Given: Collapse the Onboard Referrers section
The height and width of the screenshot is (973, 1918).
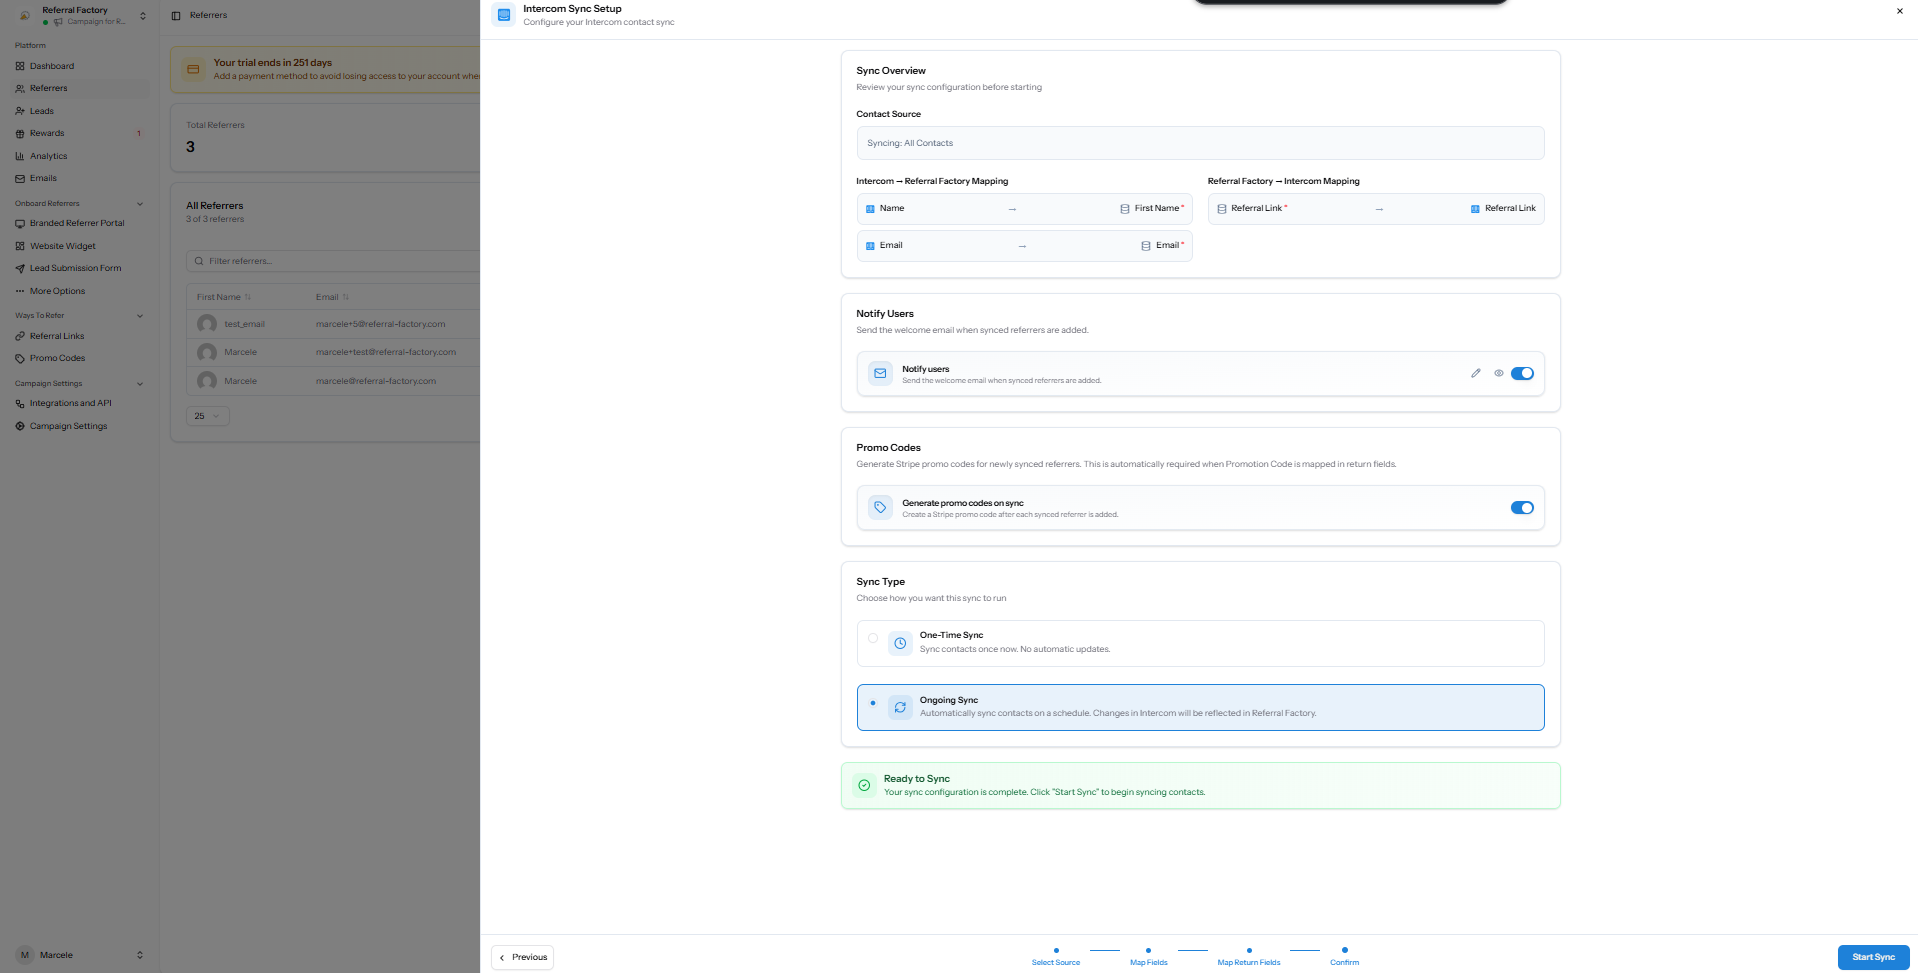Looking at the screenshot, I should click(140, 204).
